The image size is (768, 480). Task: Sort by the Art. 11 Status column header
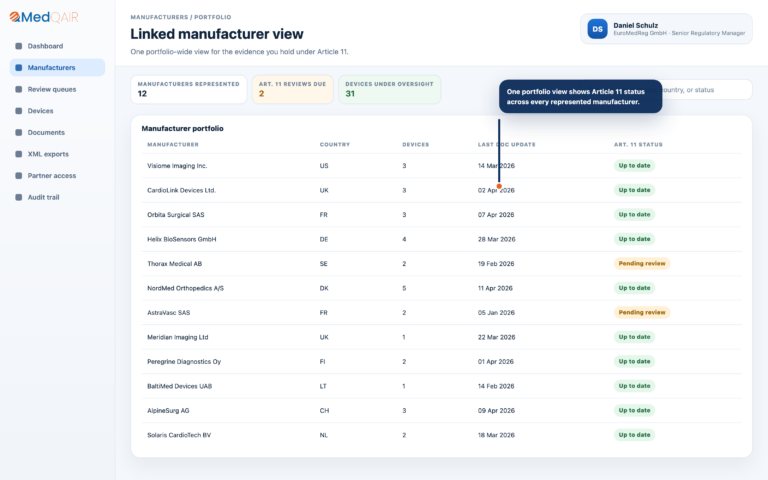click(x=638, y=144)
